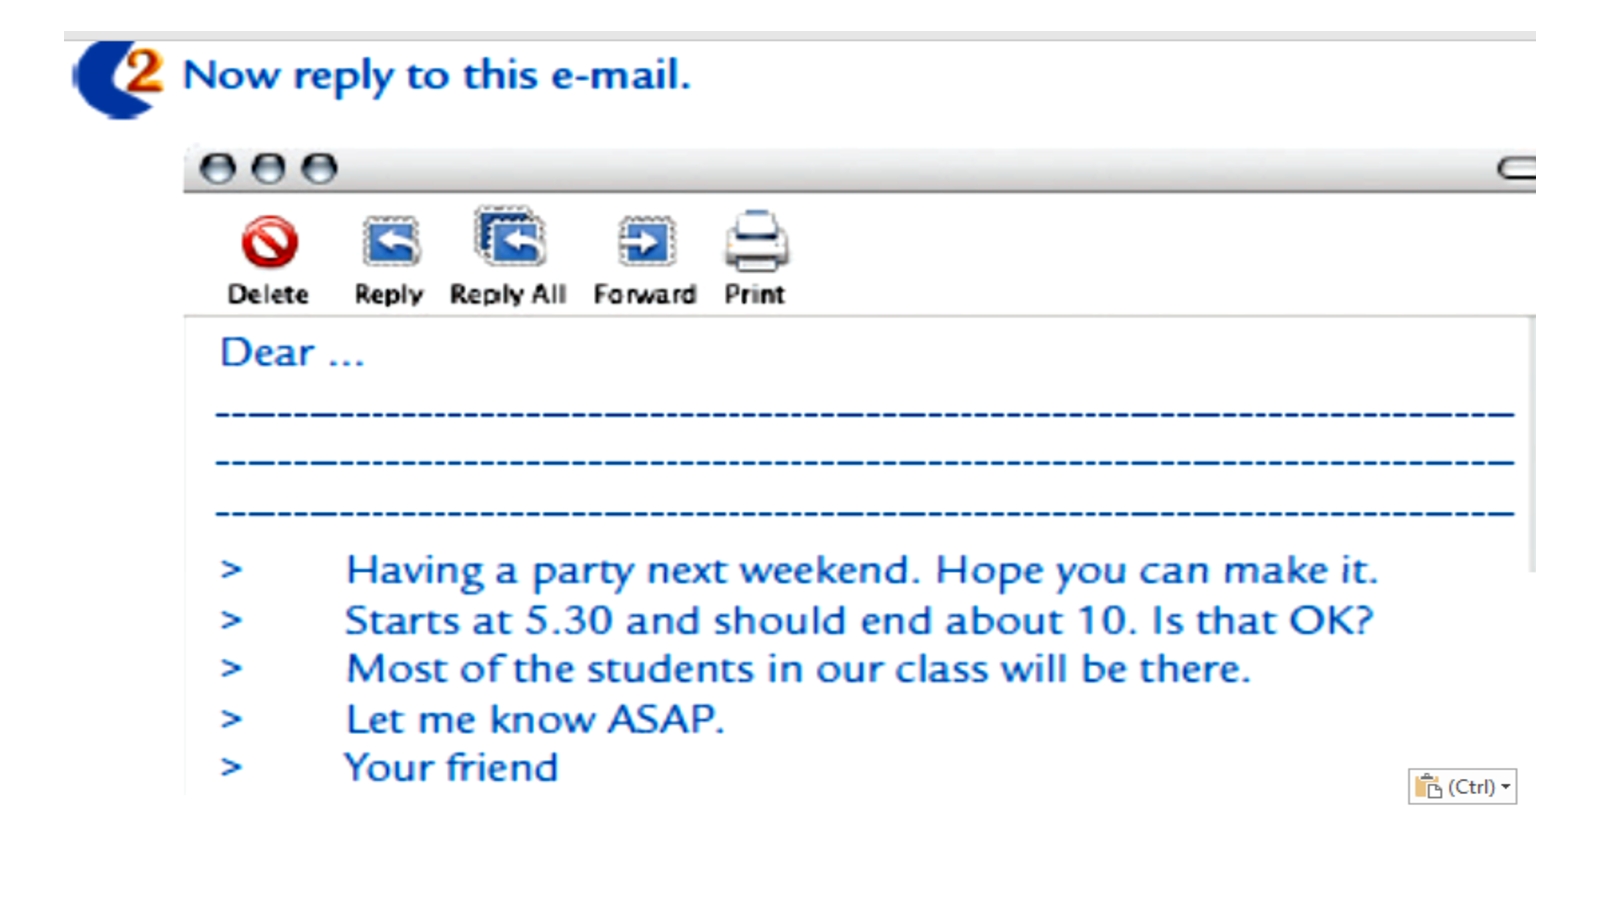
Task: Open the Paste Options (Ctrl) dropdown arrow
Action: [x=1505, y=787]
